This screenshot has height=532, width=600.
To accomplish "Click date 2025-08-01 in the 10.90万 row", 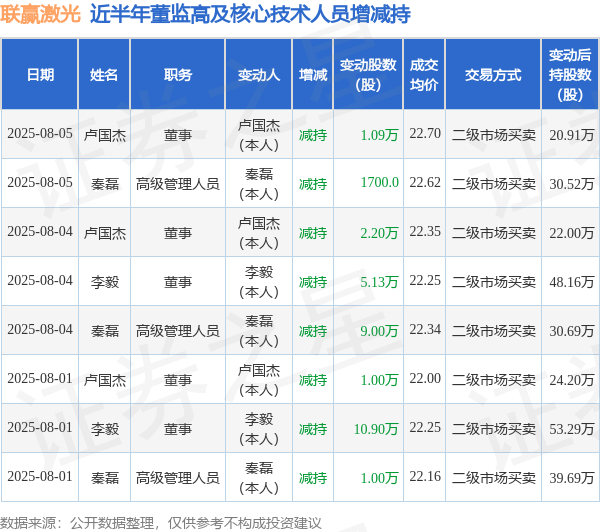I will point(40,428).
